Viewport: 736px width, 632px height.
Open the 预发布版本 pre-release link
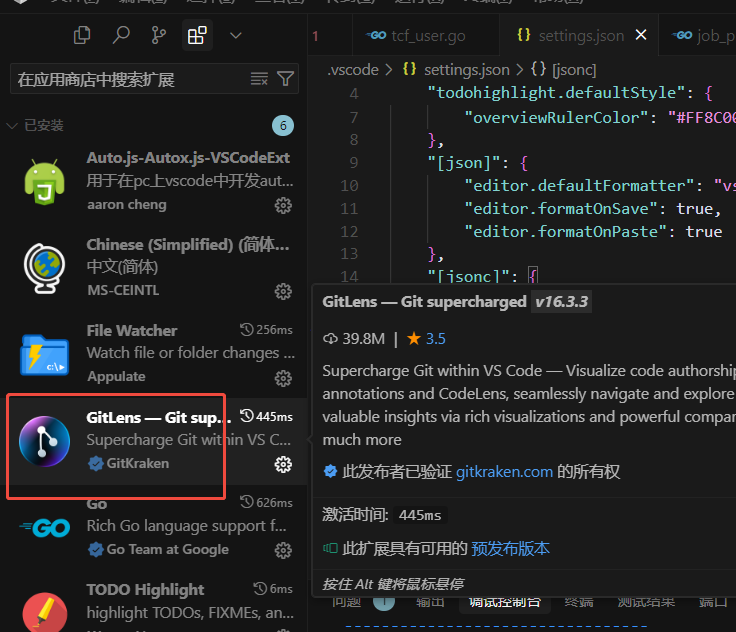point(510,548)
